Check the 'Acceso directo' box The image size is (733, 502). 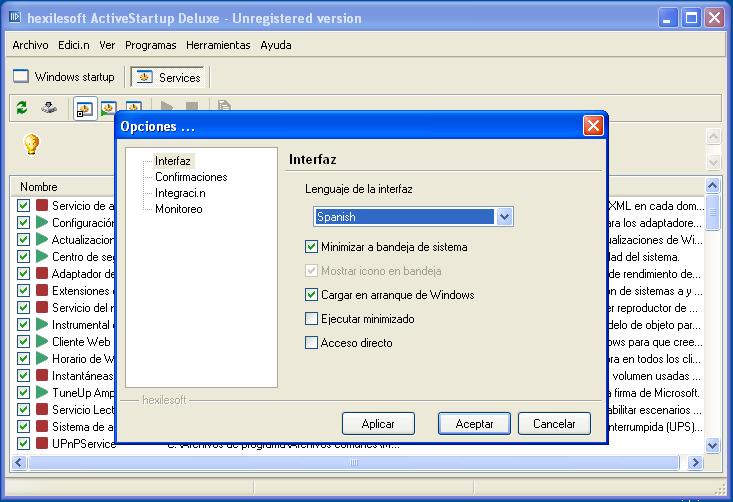click(311, 343)
